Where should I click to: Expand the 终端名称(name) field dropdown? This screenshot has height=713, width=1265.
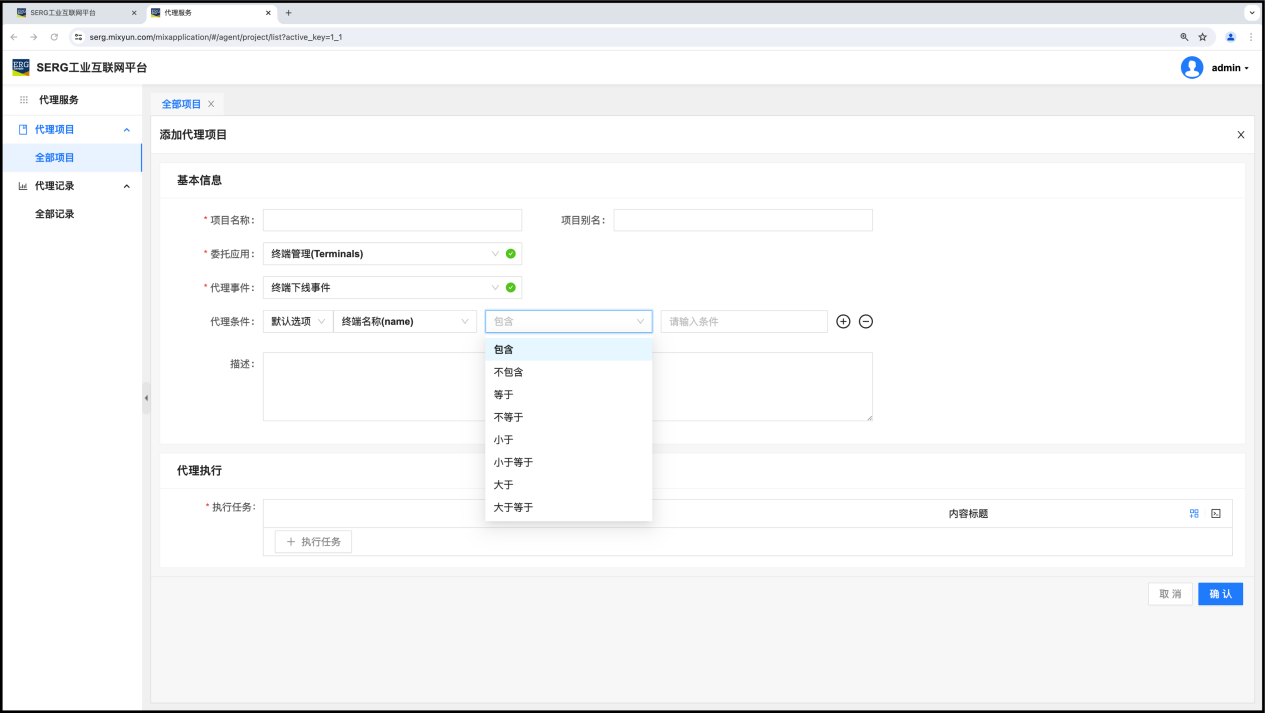404,321
